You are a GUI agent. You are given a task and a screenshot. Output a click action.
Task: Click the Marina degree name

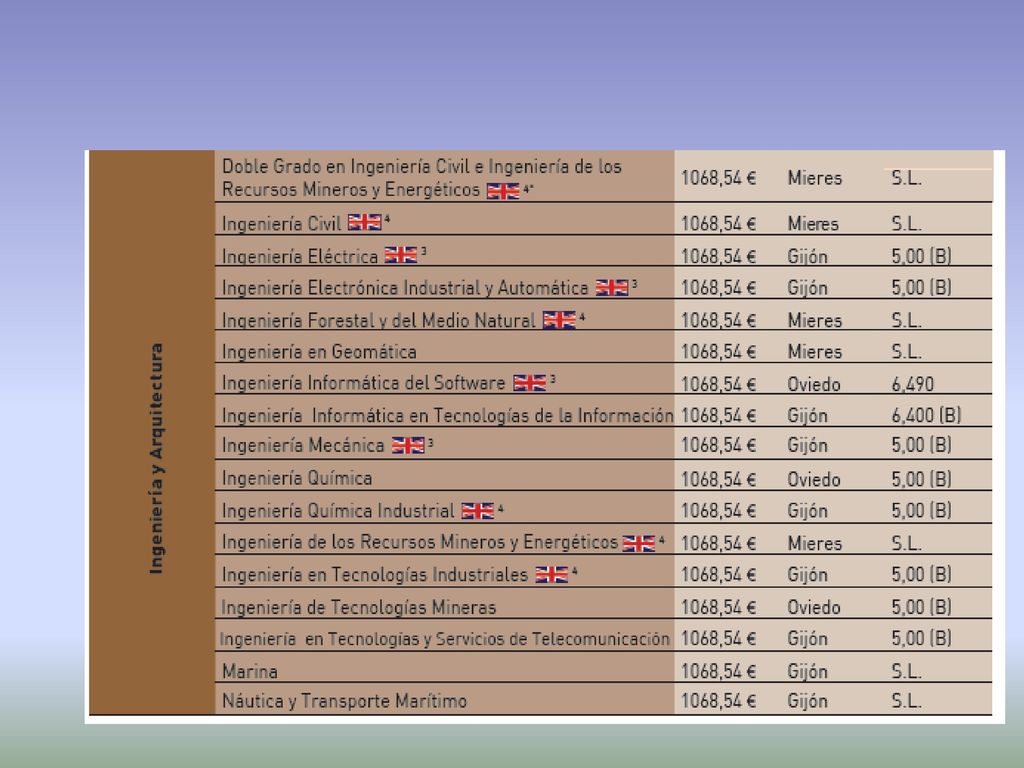click(249, 671)
